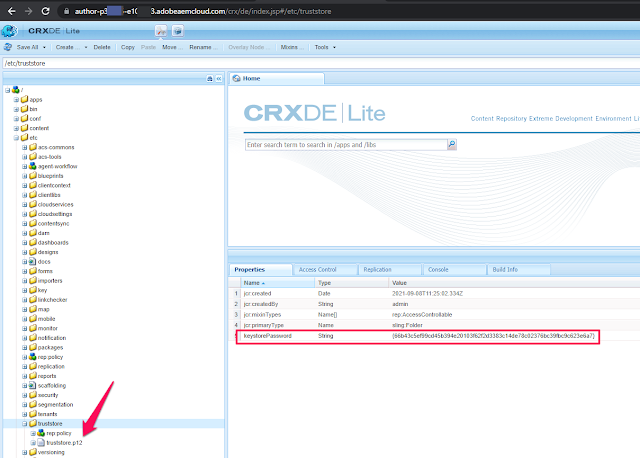
Task: Select the jcr:created property name
Action: pyautogui.click(x=257, y=293)
